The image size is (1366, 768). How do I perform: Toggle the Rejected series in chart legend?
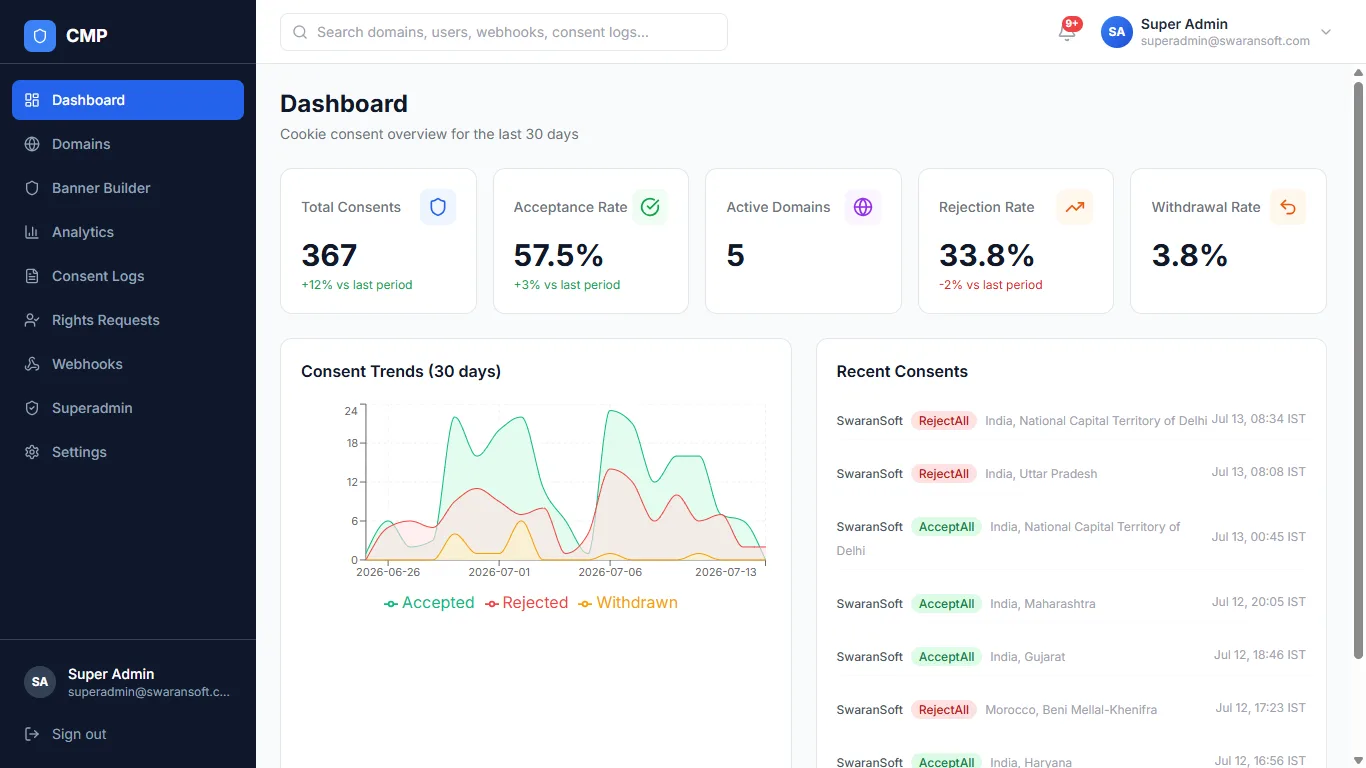[x=527, y=603]
